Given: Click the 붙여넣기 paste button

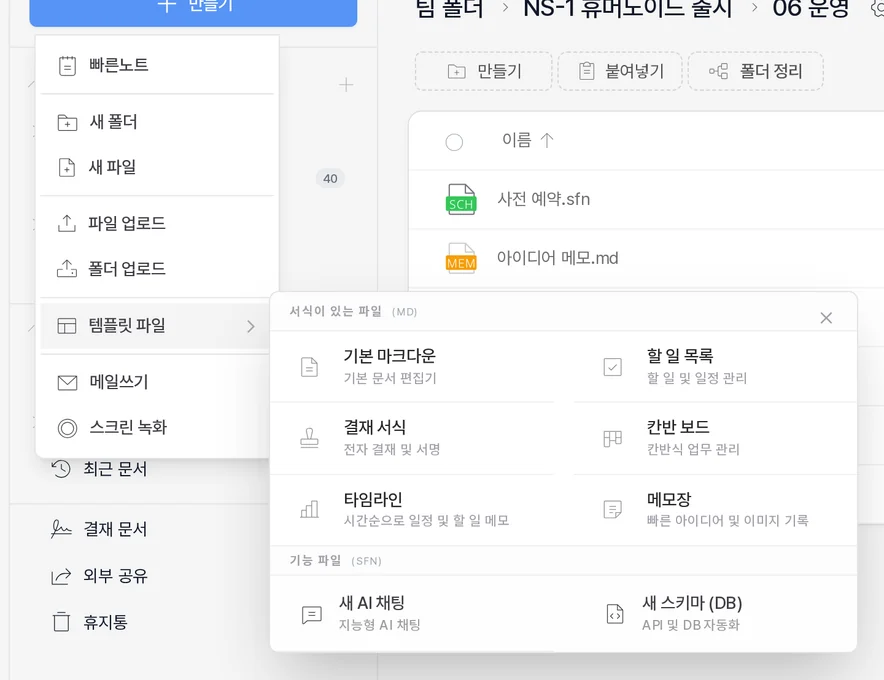Looking at the screenshot, I should pyautogui.click(x=620, y=71).
